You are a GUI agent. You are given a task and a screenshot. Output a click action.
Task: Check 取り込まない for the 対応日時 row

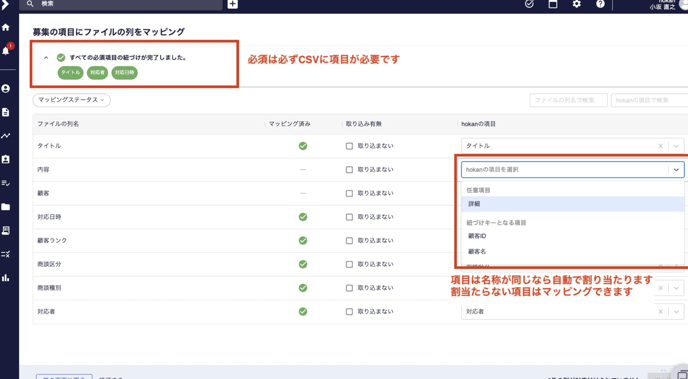pos(349,217)
